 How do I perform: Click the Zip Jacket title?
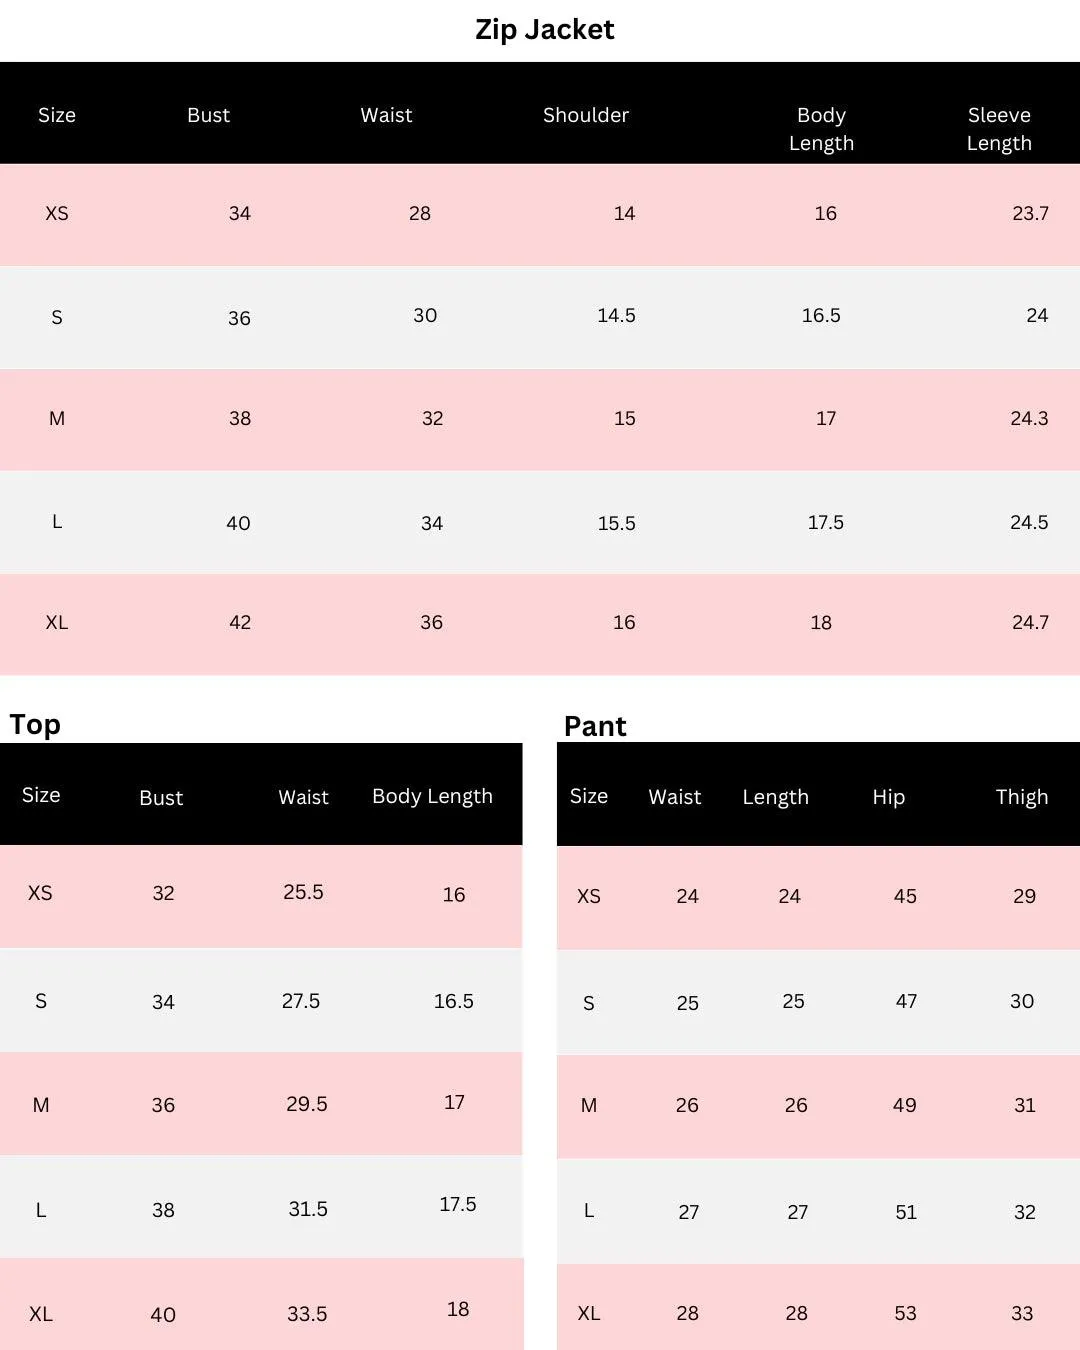click(544, 30)
